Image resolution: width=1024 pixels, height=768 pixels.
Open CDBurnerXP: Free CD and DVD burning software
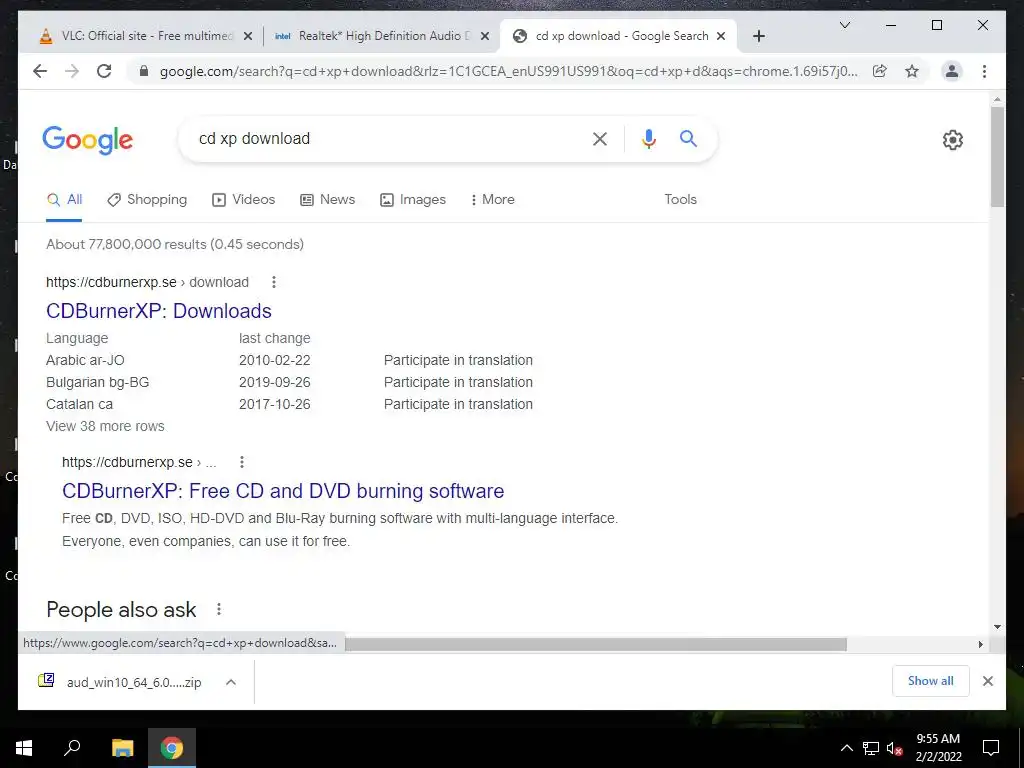tap(283, 491)
